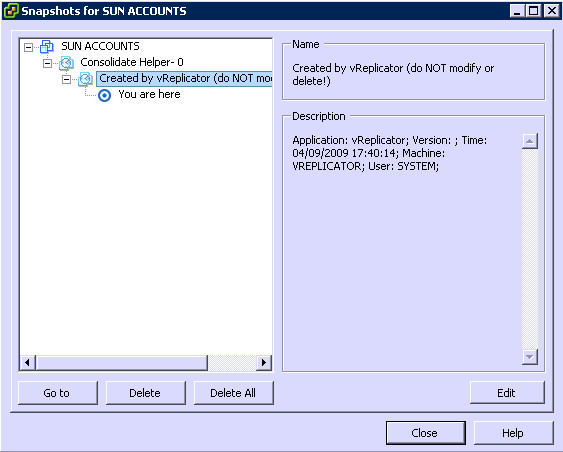
Task: Click the Delete button
Action: coord(145,393)
